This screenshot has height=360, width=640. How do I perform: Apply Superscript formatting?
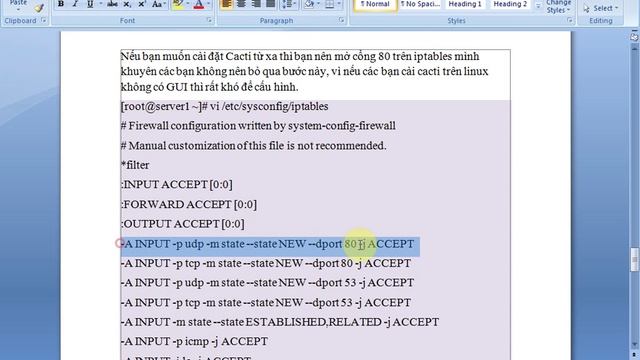pos(141,4)
